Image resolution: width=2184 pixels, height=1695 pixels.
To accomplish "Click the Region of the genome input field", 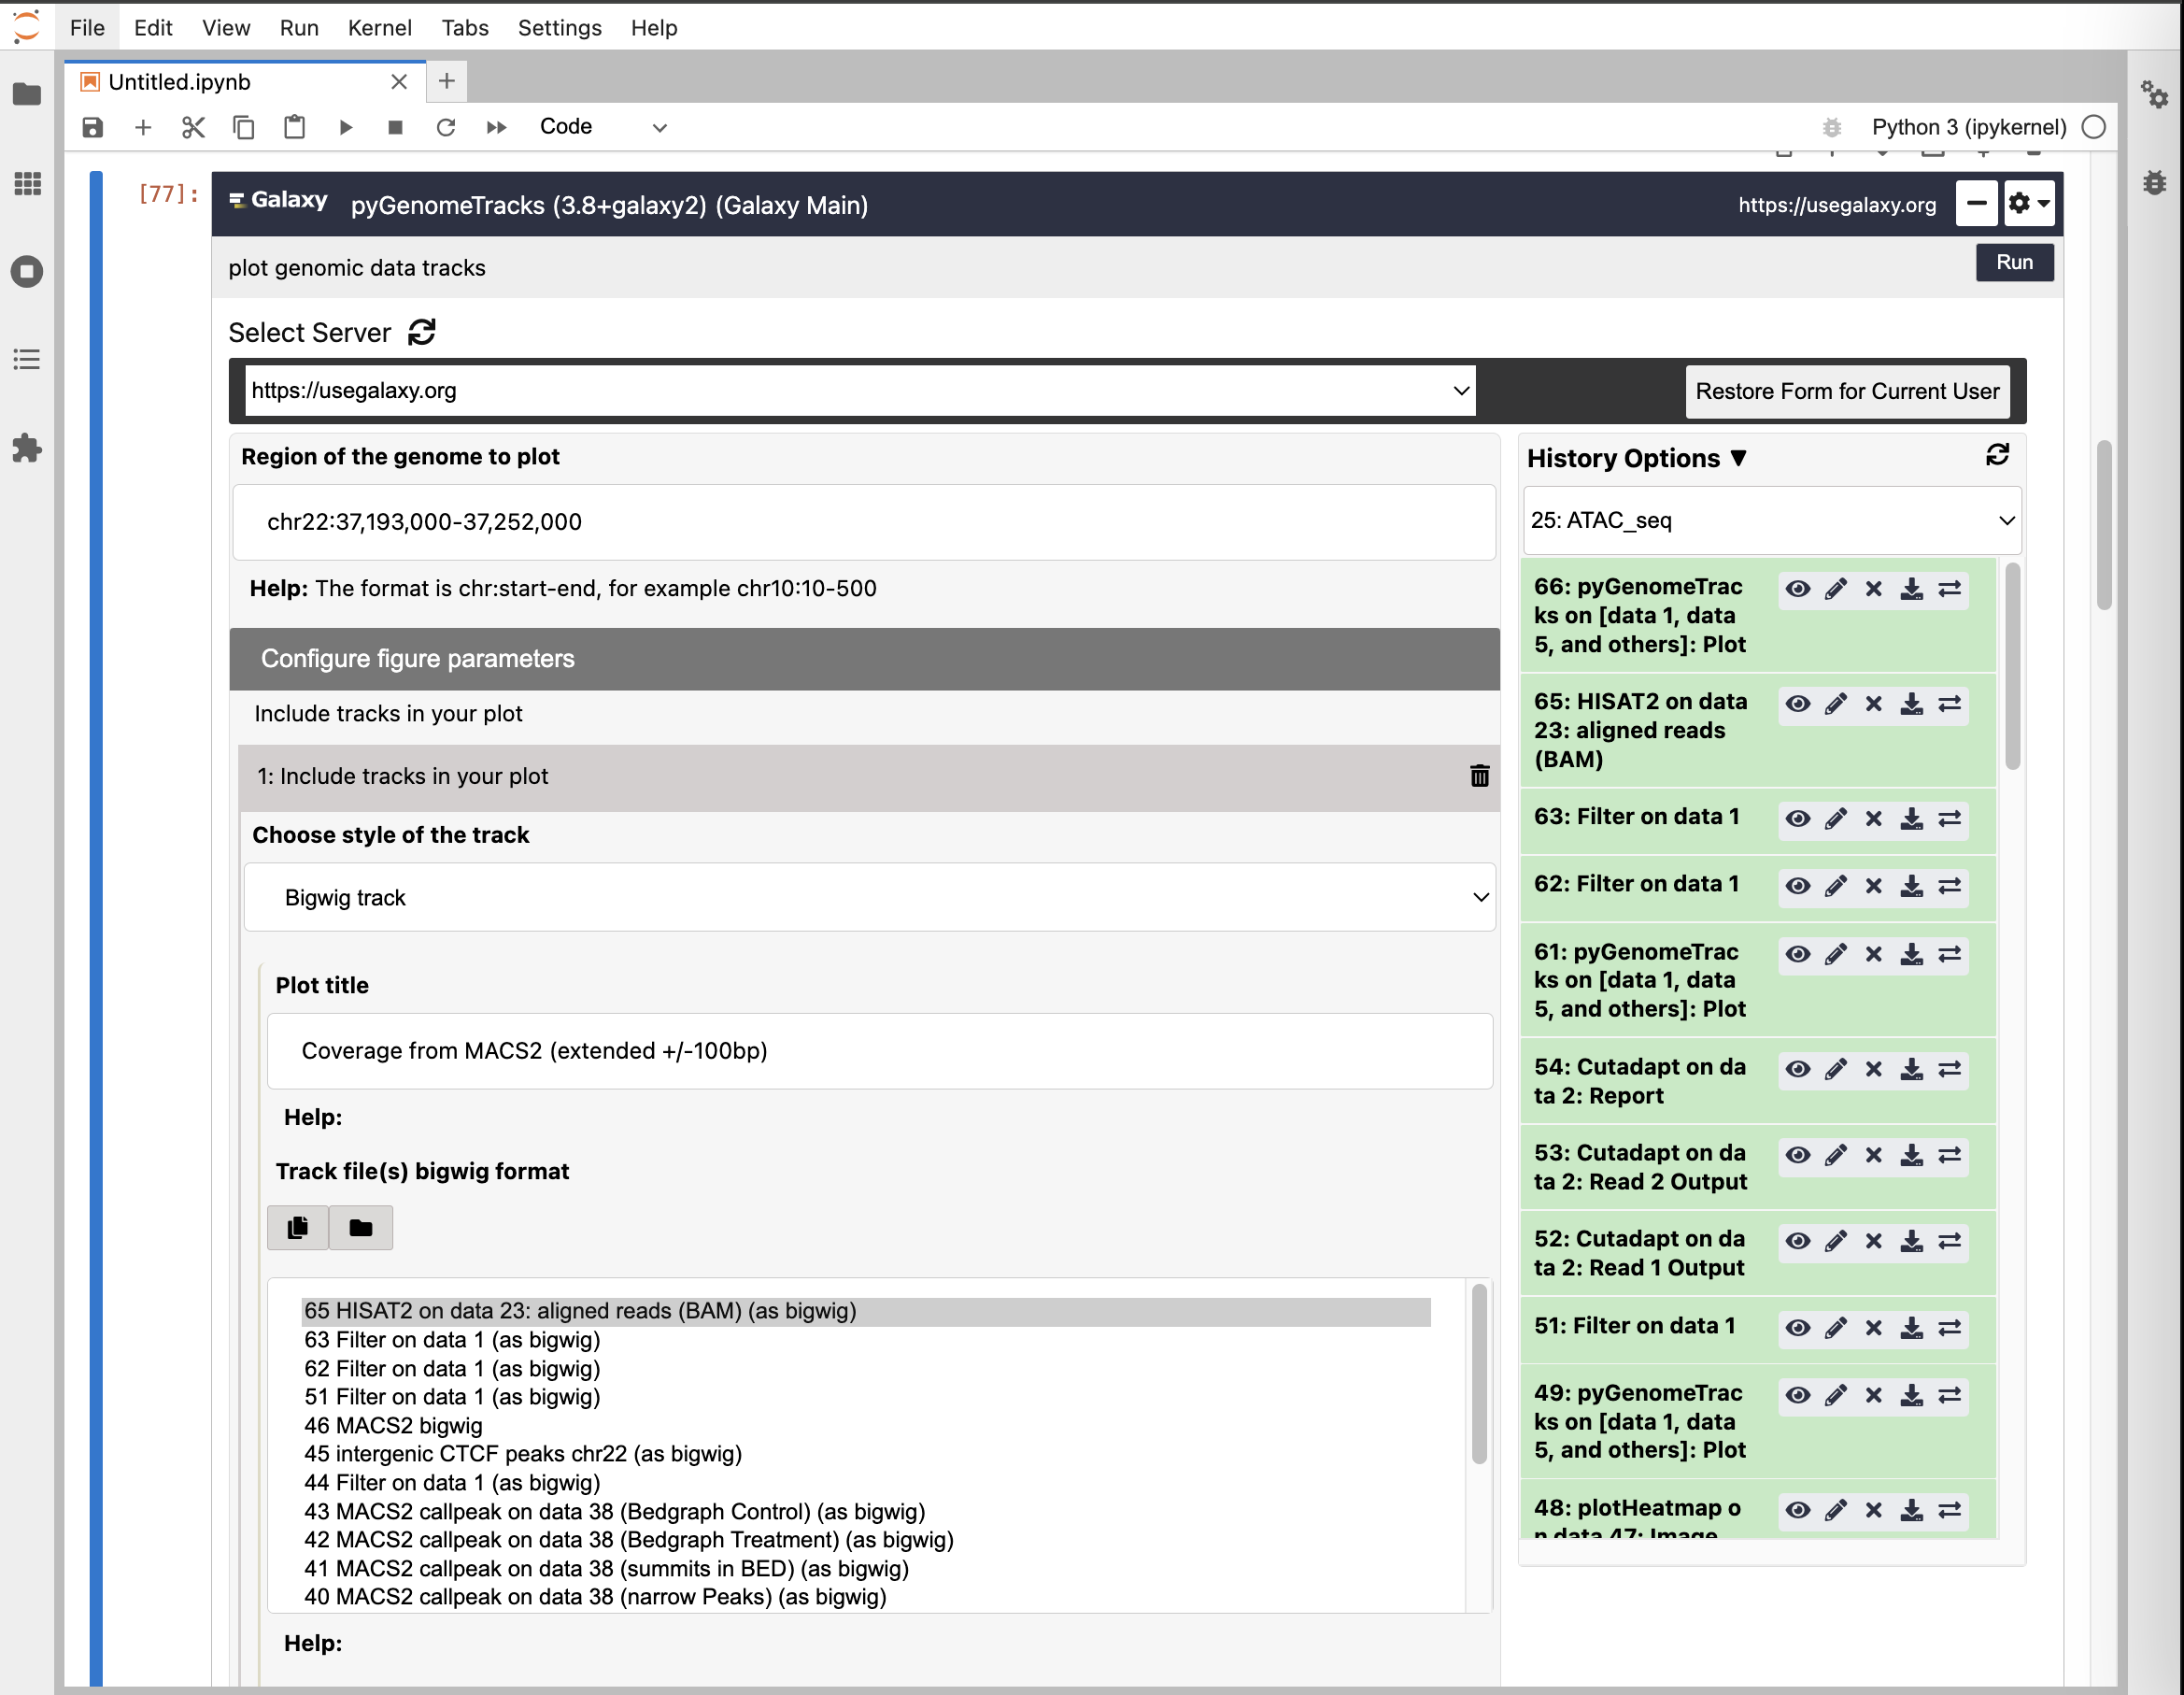I will click(x=864, y=522).
